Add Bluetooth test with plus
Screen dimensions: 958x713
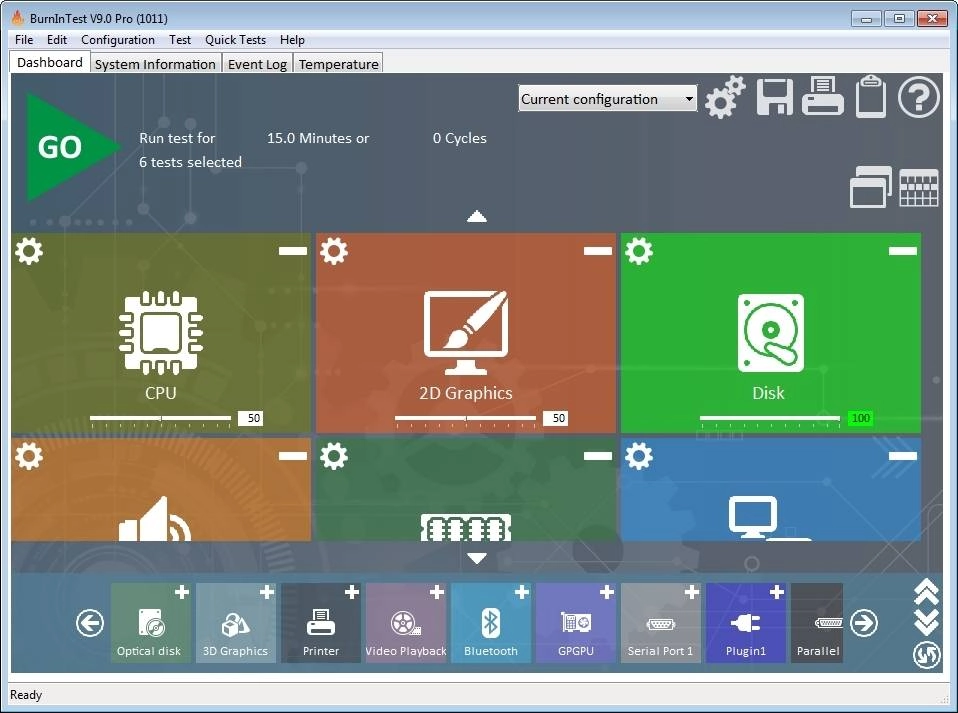[522, 592]
